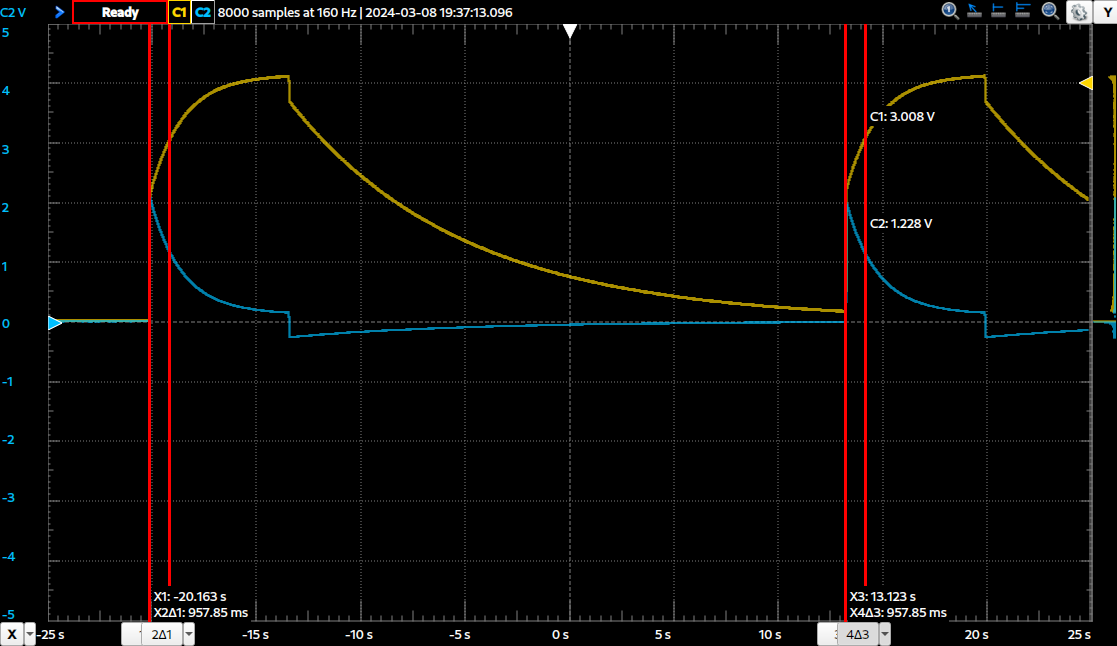
Task: Click the X cursors button
Action: (x=12, y=635)
